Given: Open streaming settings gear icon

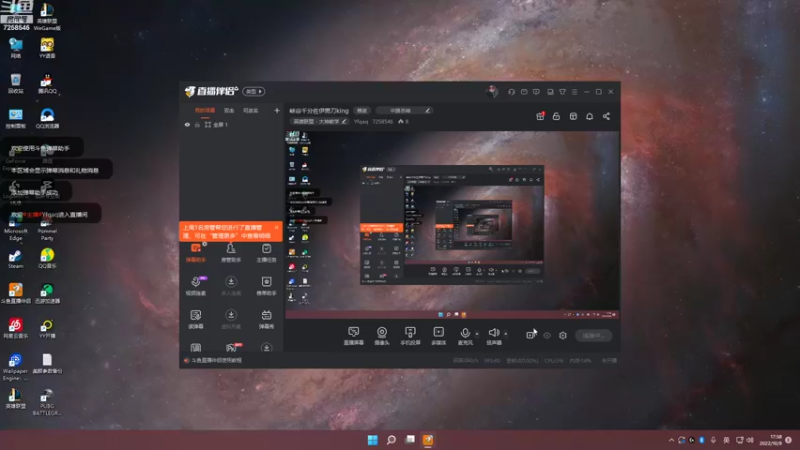Looking at the screenshot, I should pos(563,335).
